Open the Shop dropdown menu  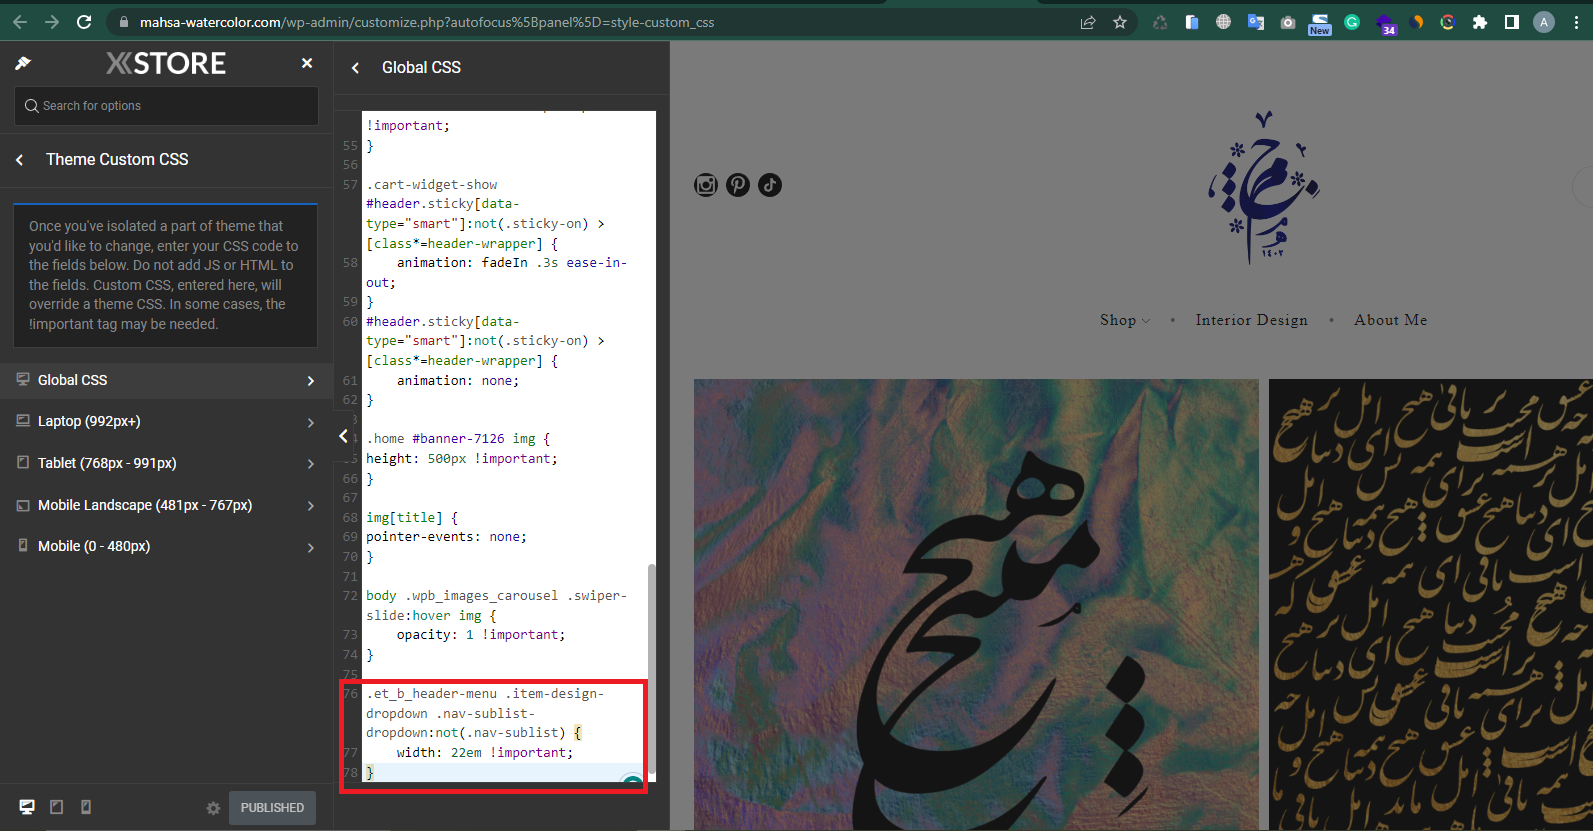[x=1125, y=320]
